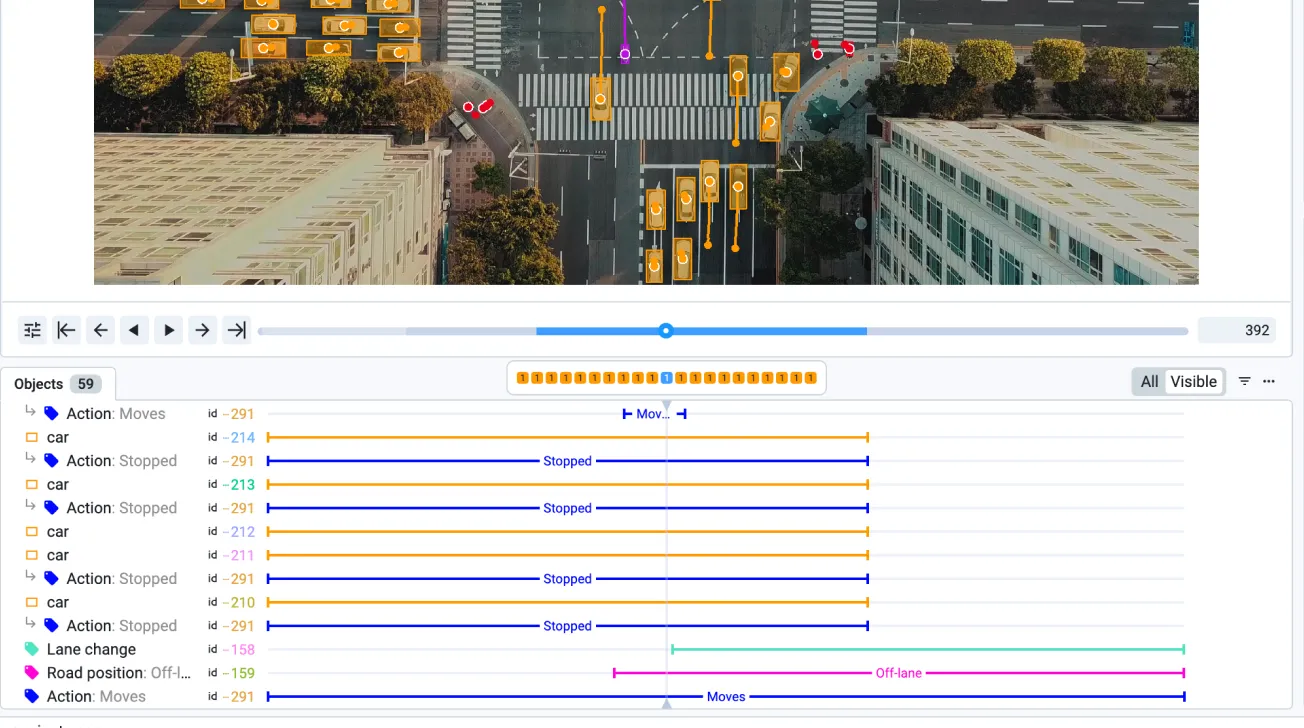Viewport: 1304px width, 728px height.
Task: Click the frame number field showing 392
Action: click(x=1237, y=330)
